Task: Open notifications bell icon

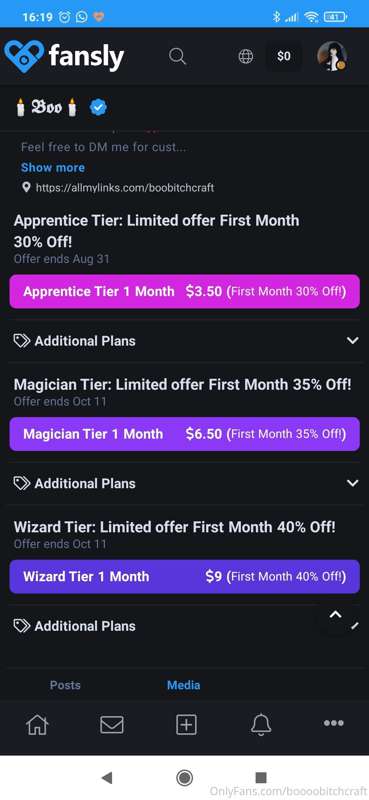Action: (x=260, y=724)
